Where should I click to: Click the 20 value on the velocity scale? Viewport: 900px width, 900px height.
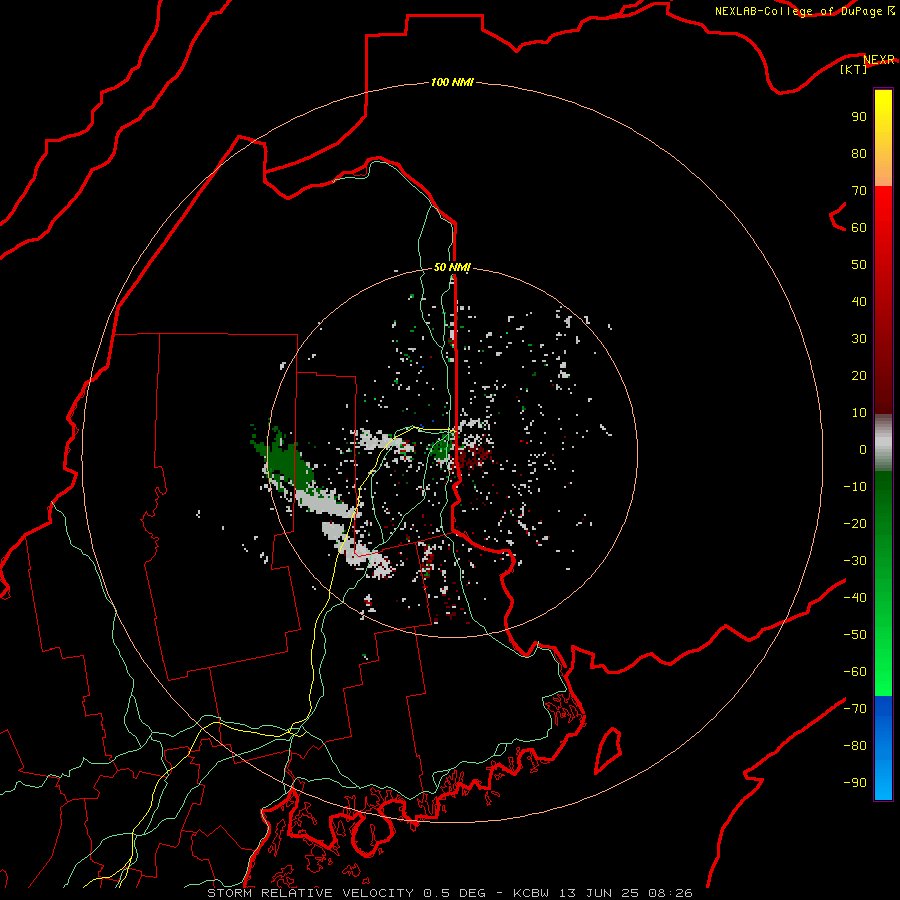[x=859, y=375]
